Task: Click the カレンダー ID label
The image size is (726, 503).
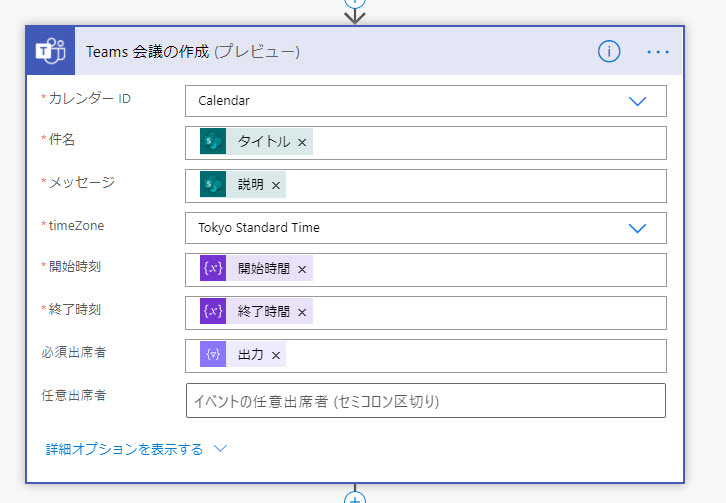Action: pyautogui.click(x=90, y=98)
